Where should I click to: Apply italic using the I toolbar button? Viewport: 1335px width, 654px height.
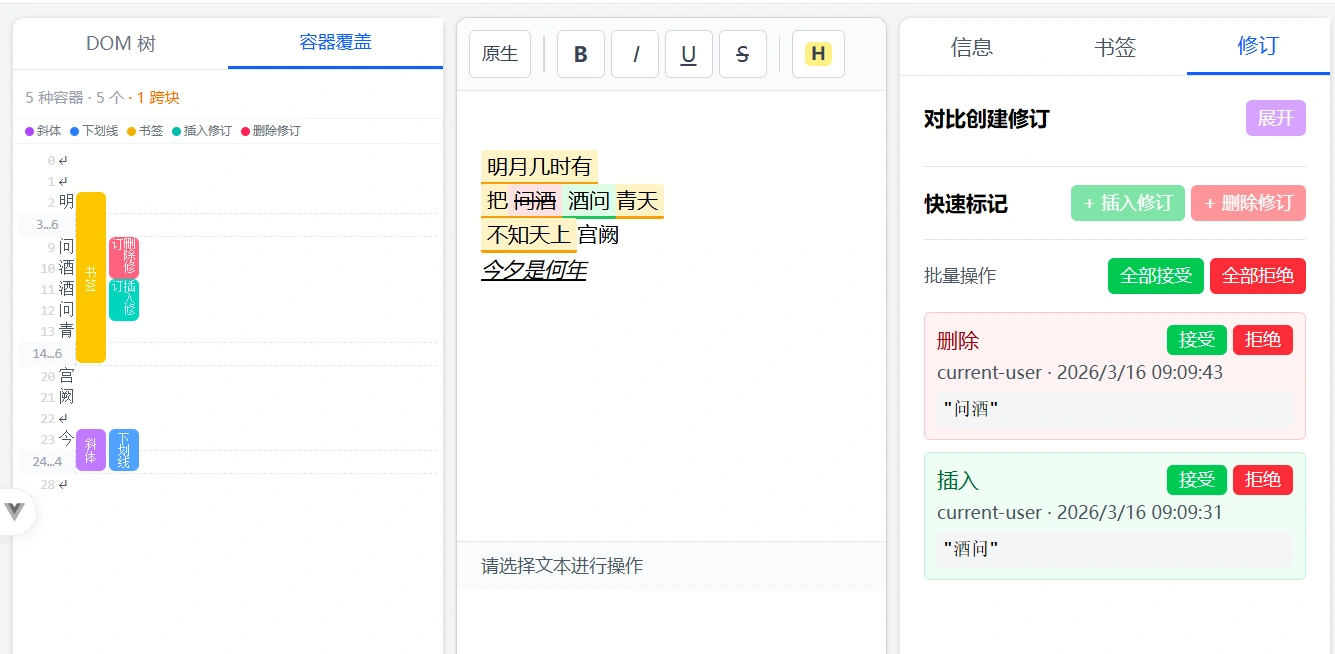click(x=635, y=54)
